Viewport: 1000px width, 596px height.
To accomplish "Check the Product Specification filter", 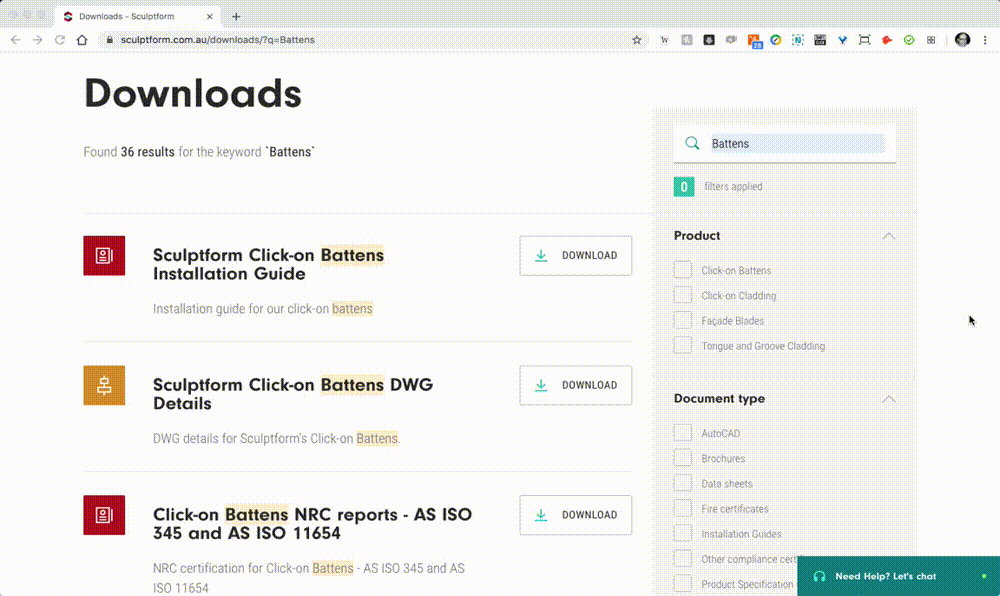I will point(682,583).
